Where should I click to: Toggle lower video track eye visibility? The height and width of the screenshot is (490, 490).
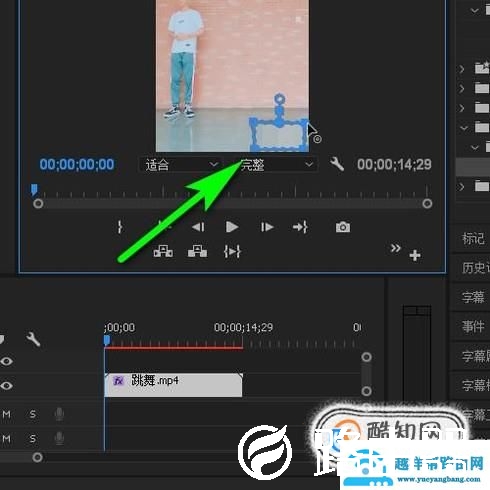(x=6, y=386)
